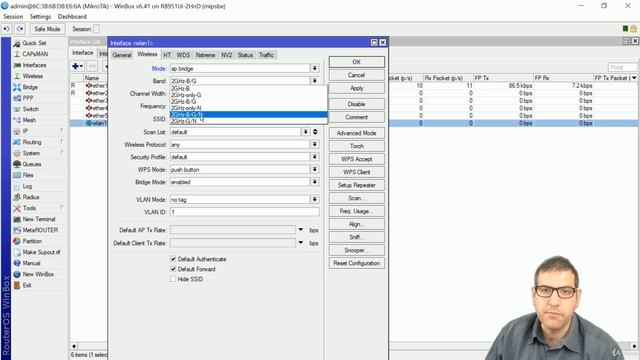
Task: Expand Default Client Tx Rate arrow
Action: pyautogui.click(x=301, y=242)
